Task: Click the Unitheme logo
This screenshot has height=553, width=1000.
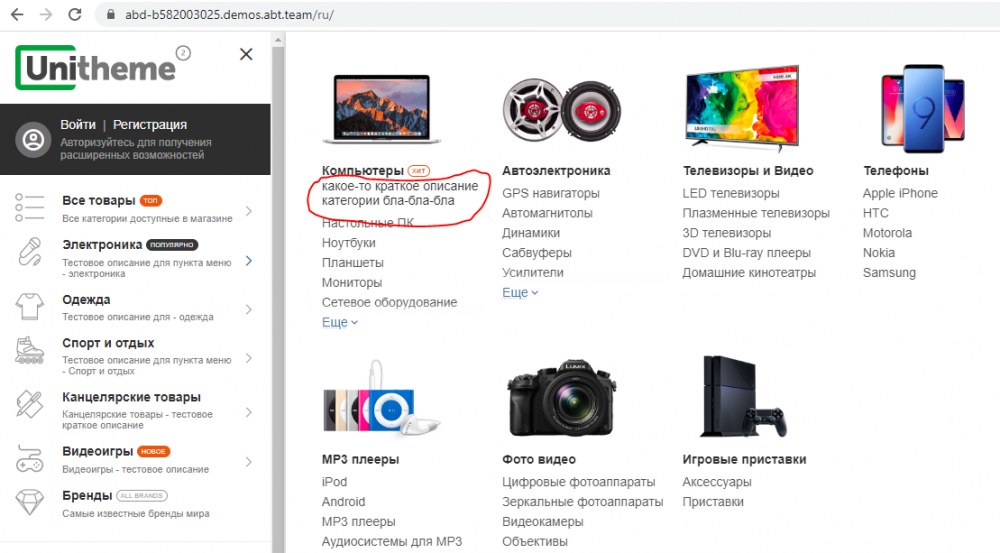Action: tap(96, 68)
